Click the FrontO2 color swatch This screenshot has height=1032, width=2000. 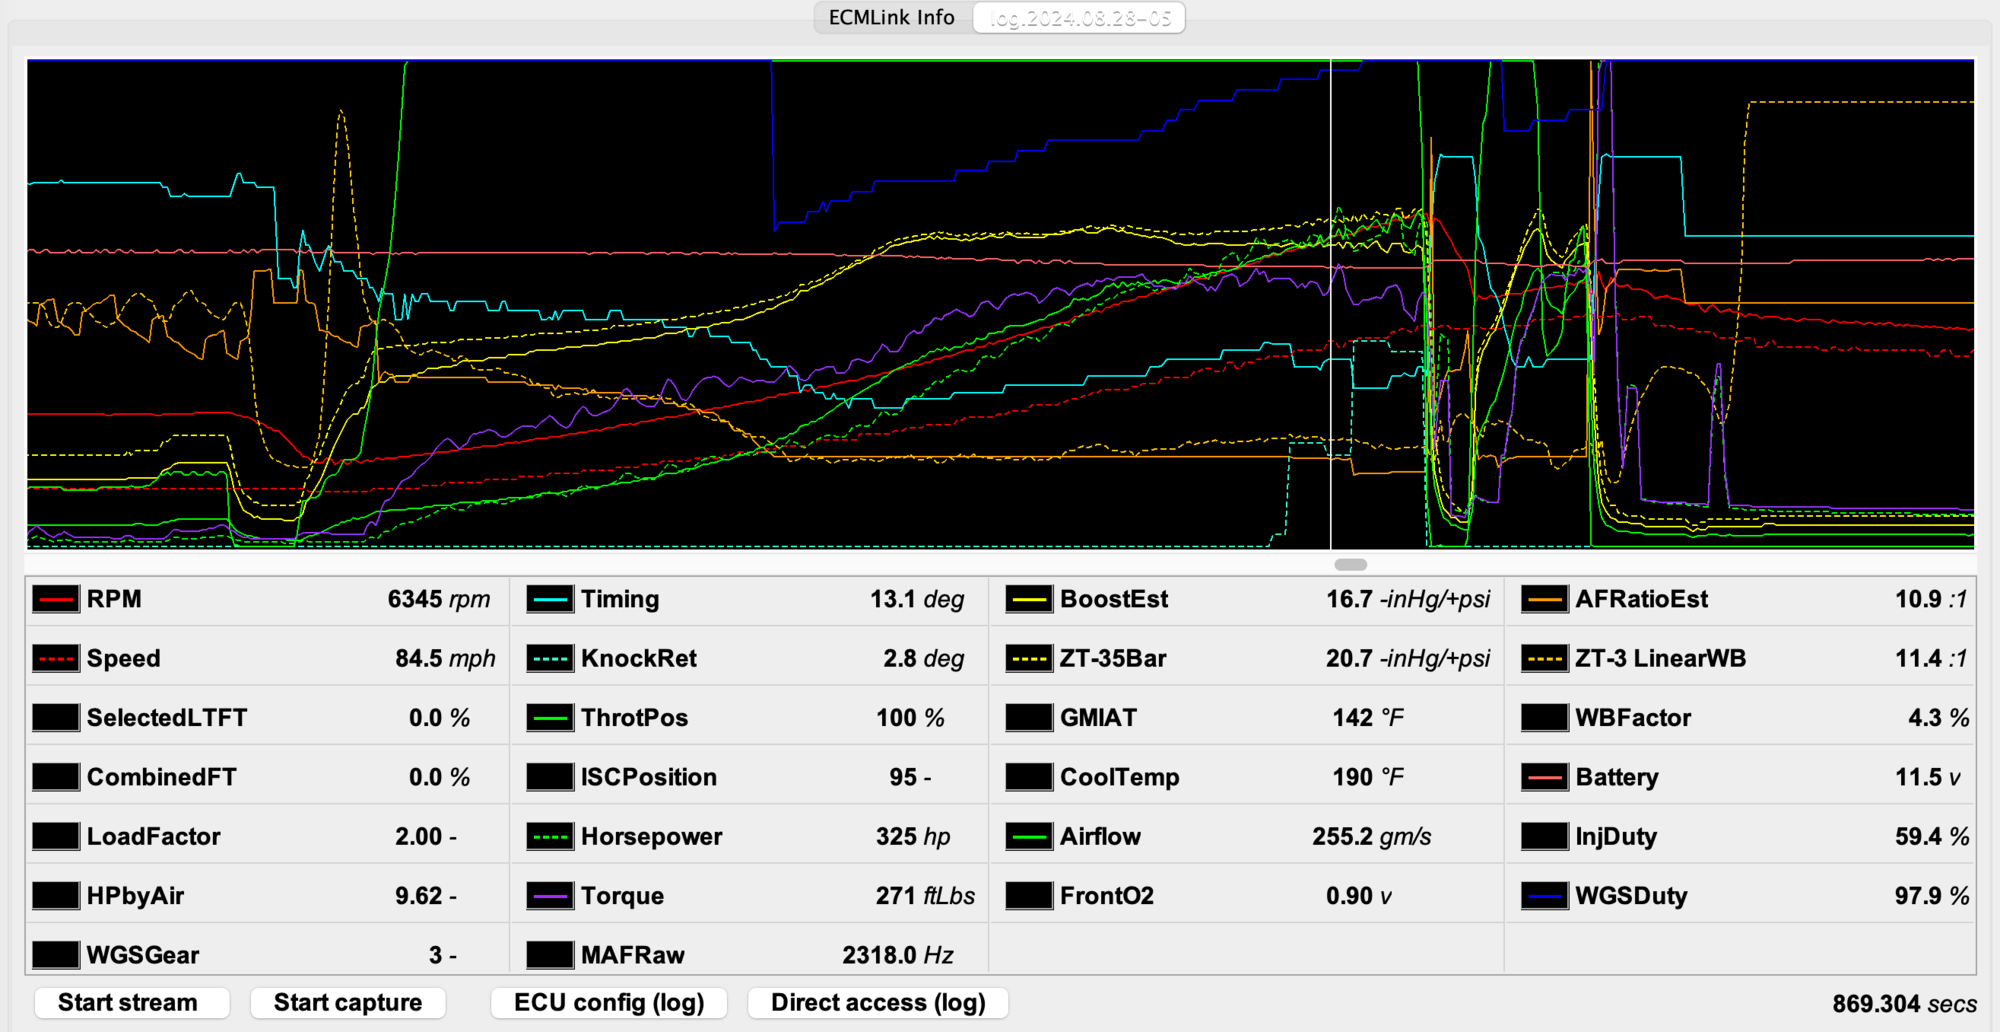click(x=1029, y=895)
